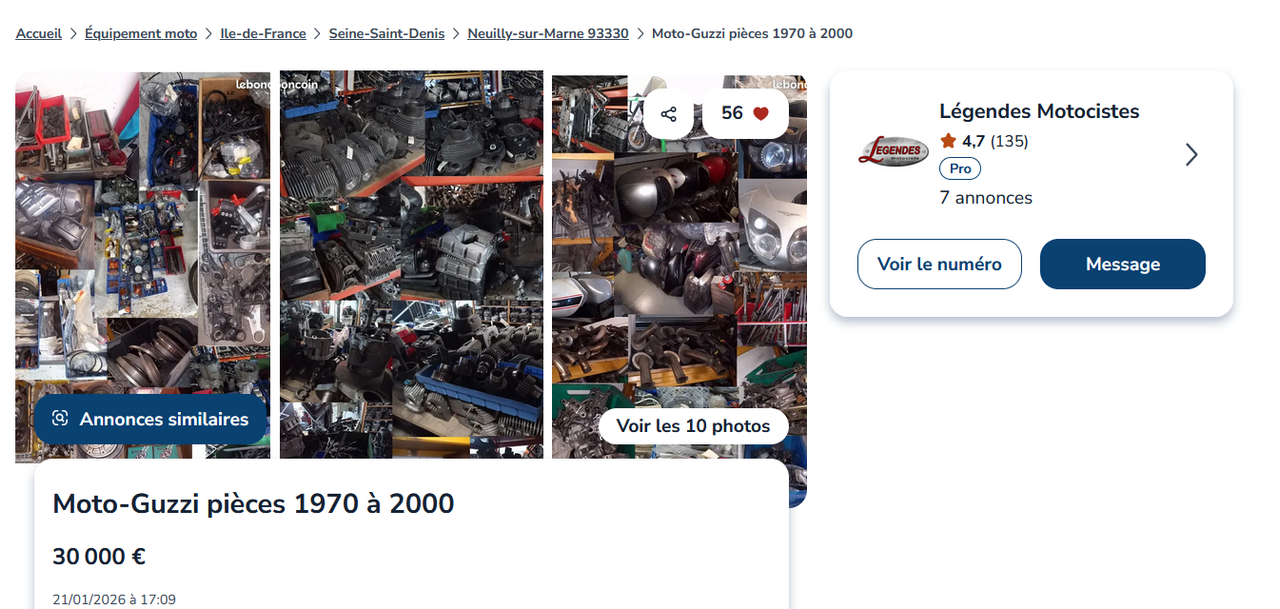Reveal the phone number with Voir le numéro

(939, 264)
